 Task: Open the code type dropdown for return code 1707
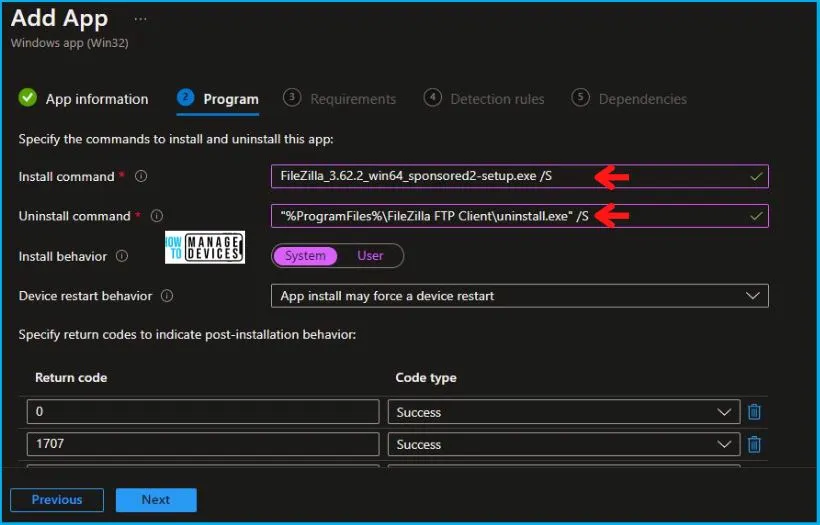564,445
